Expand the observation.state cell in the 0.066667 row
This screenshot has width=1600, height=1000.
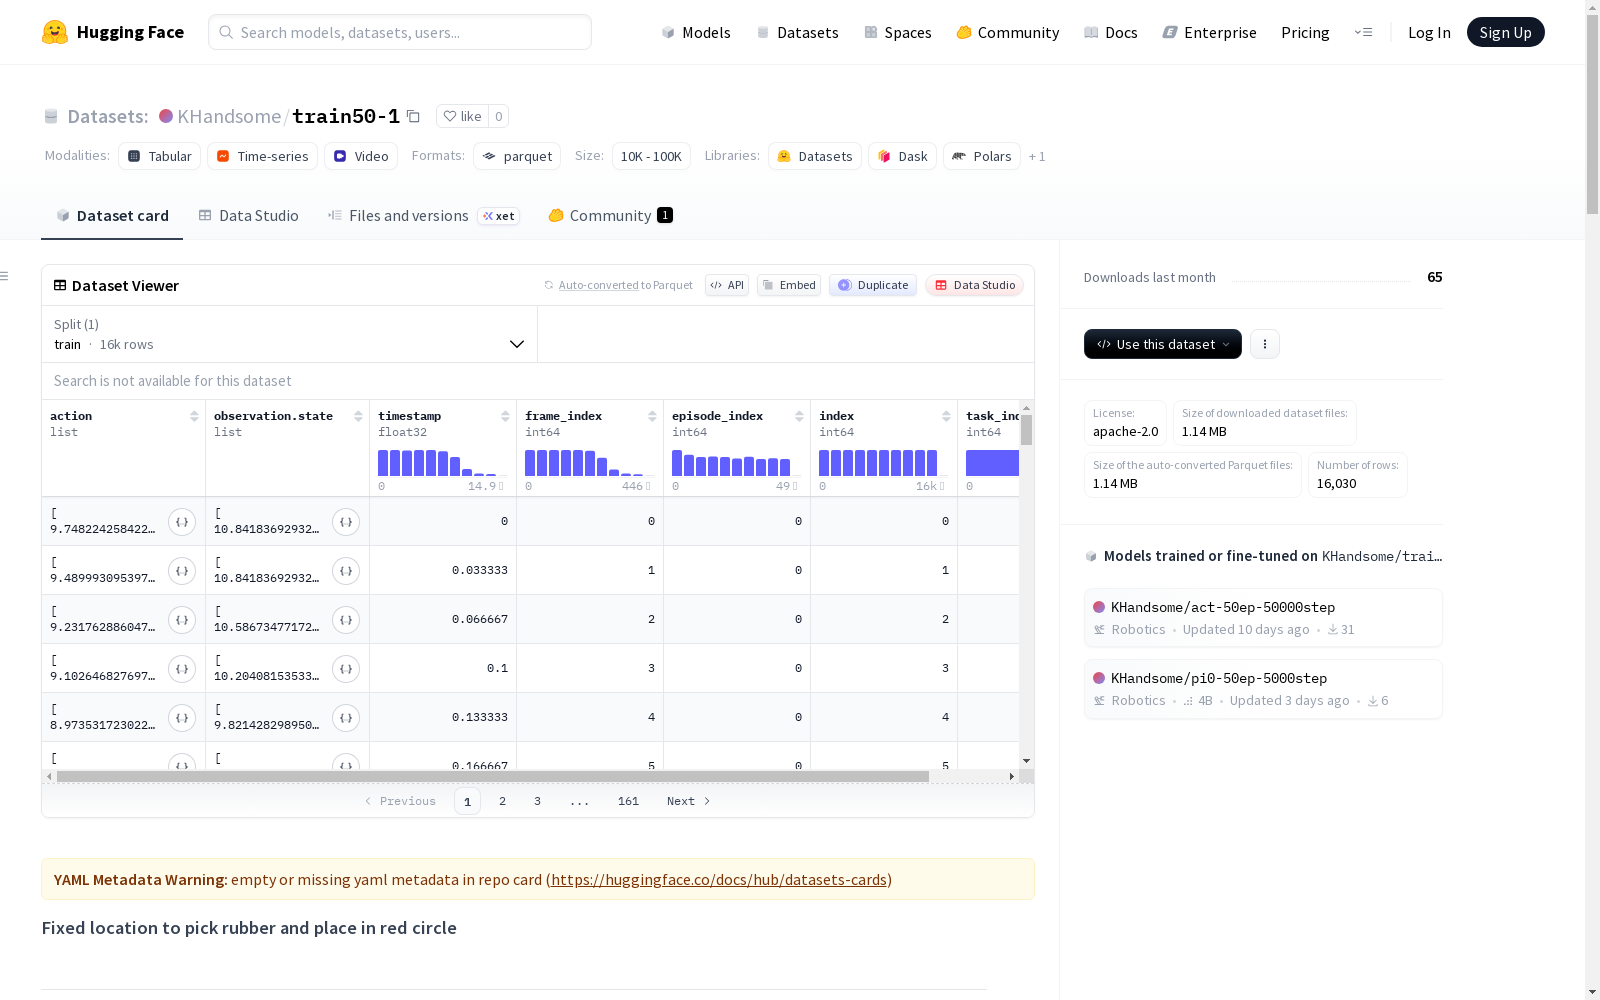(346, 620)
